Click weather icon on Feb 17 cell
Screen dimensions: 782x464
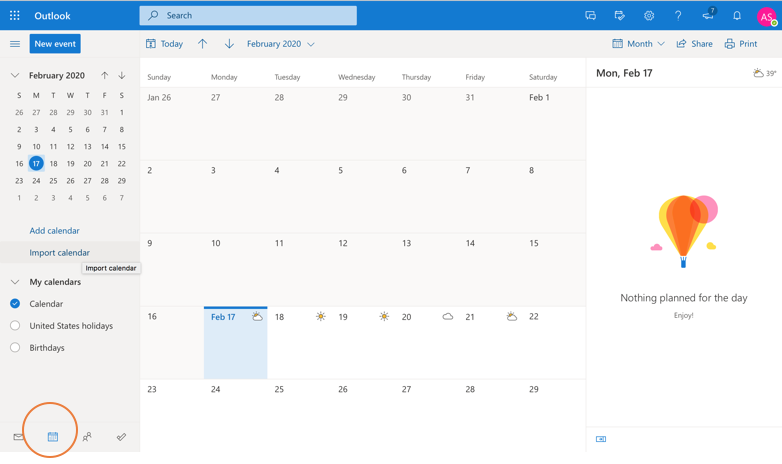coord(257,316)
